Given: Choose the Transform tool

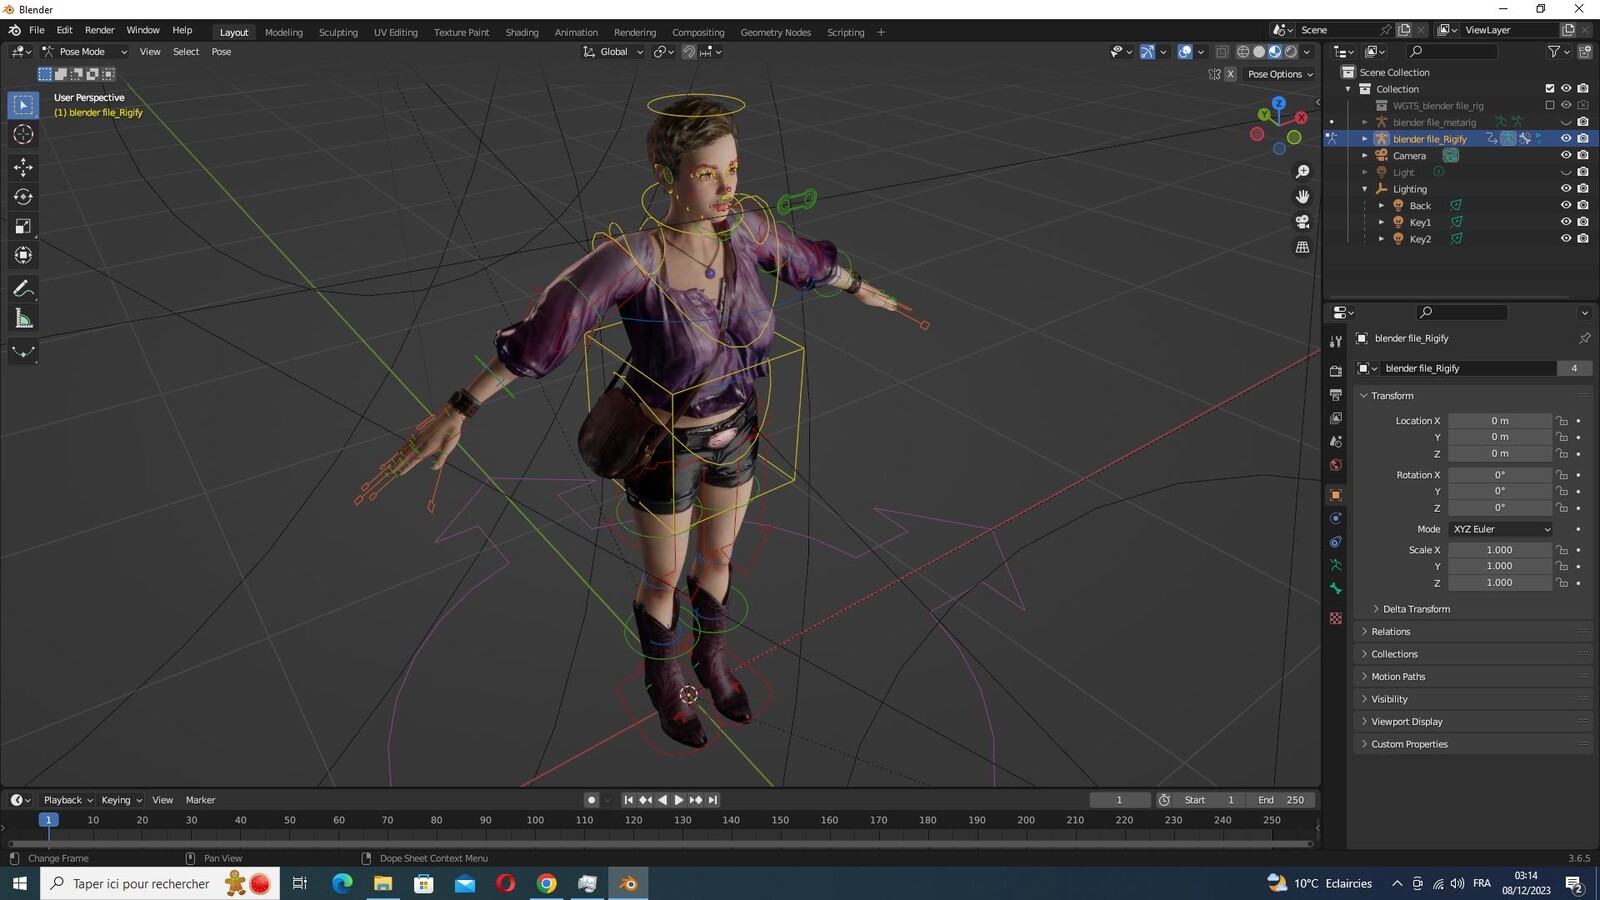Looking at the screenshot, I should pos(23,256).
